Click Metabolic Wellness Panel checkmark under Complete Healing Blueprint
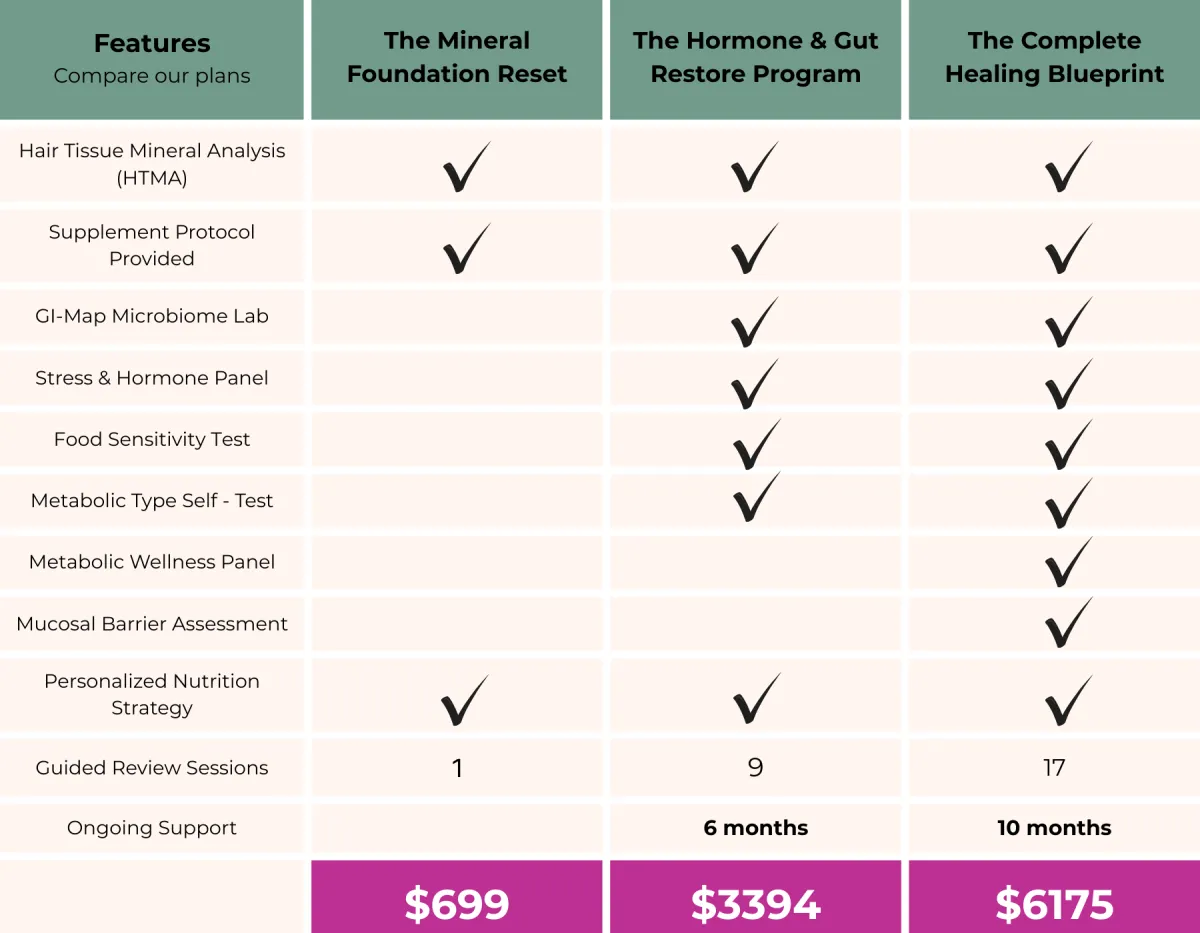 [x=1068, y=563]
